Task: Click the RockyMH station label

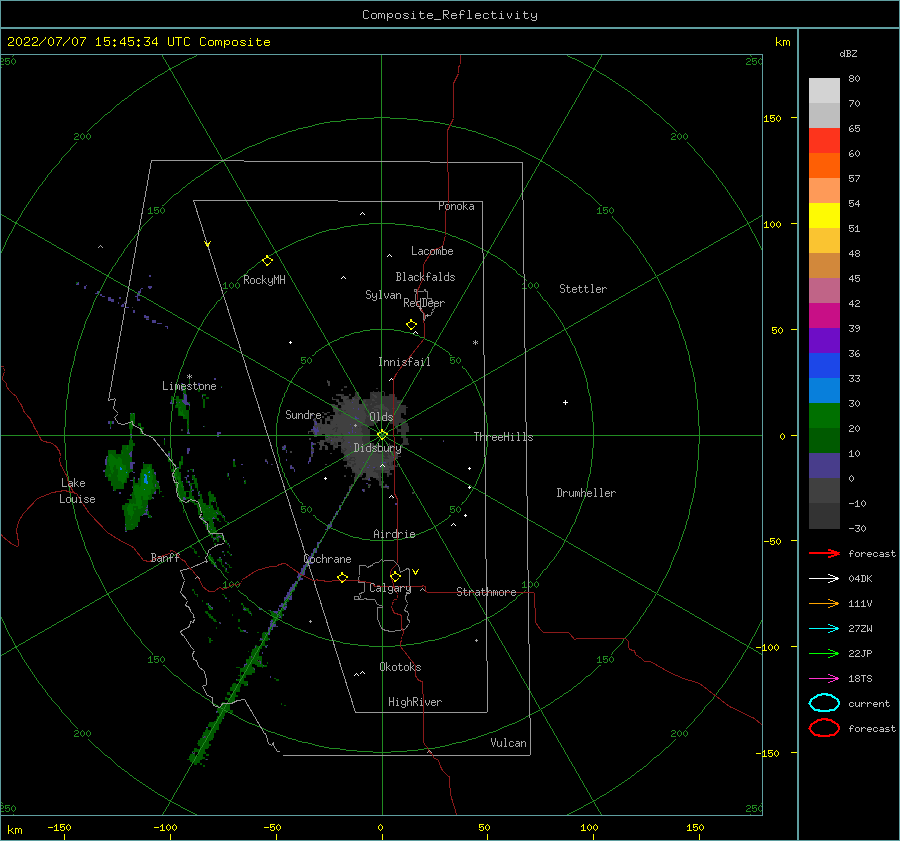Action: (264, 280)
